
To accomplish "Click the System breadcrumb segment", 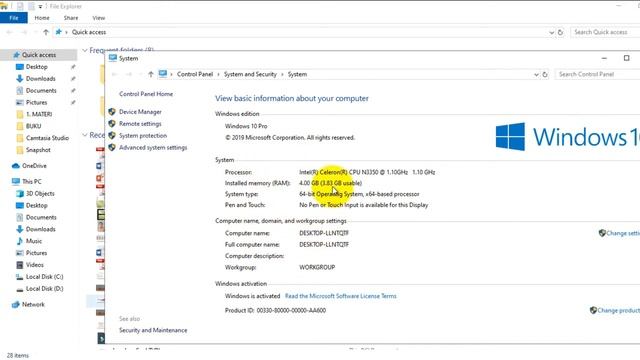I will (297, 74).
